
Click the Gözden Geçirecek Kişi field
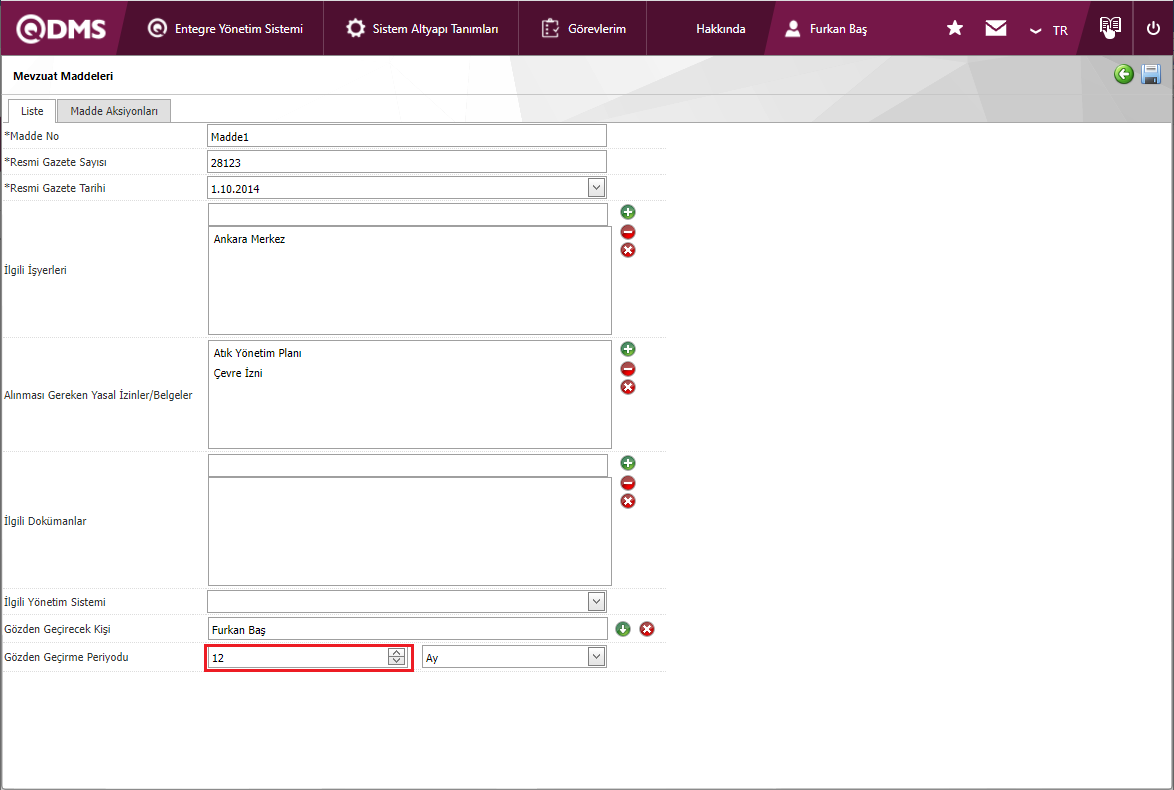[407, 629]
